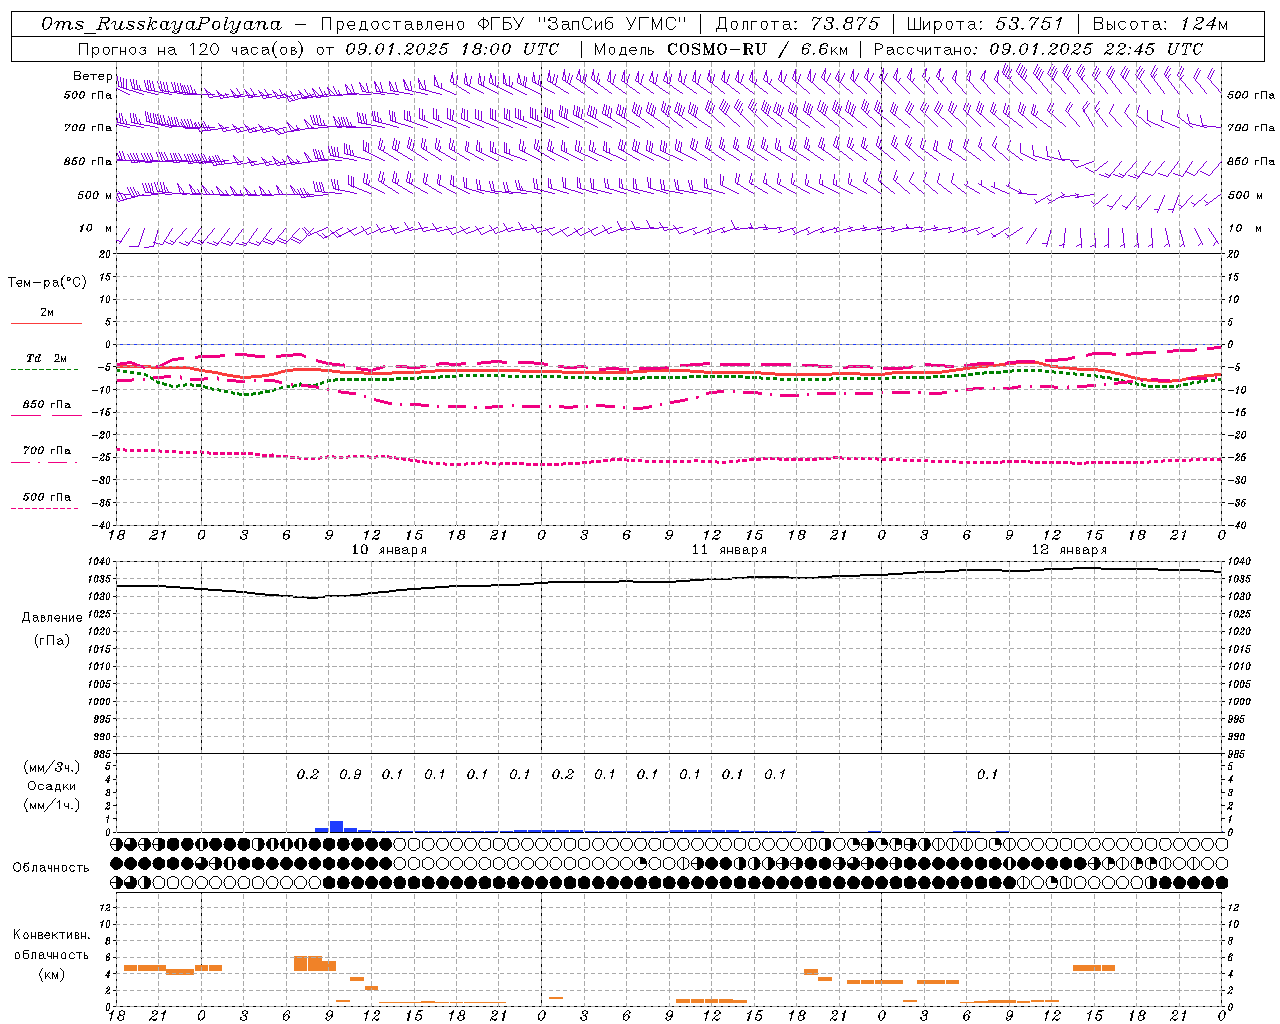Click the '10 января' date label
Screen dimensions: 1280x1024
[389, 550]
